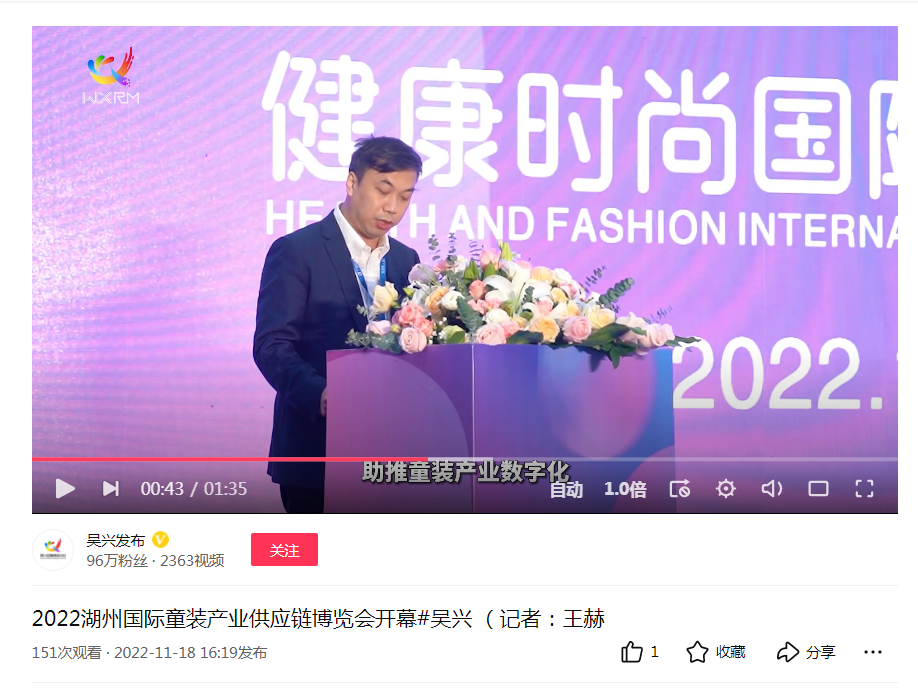Skip to the next video
Screen dimensions: 918x695
(x=111, y=489)
